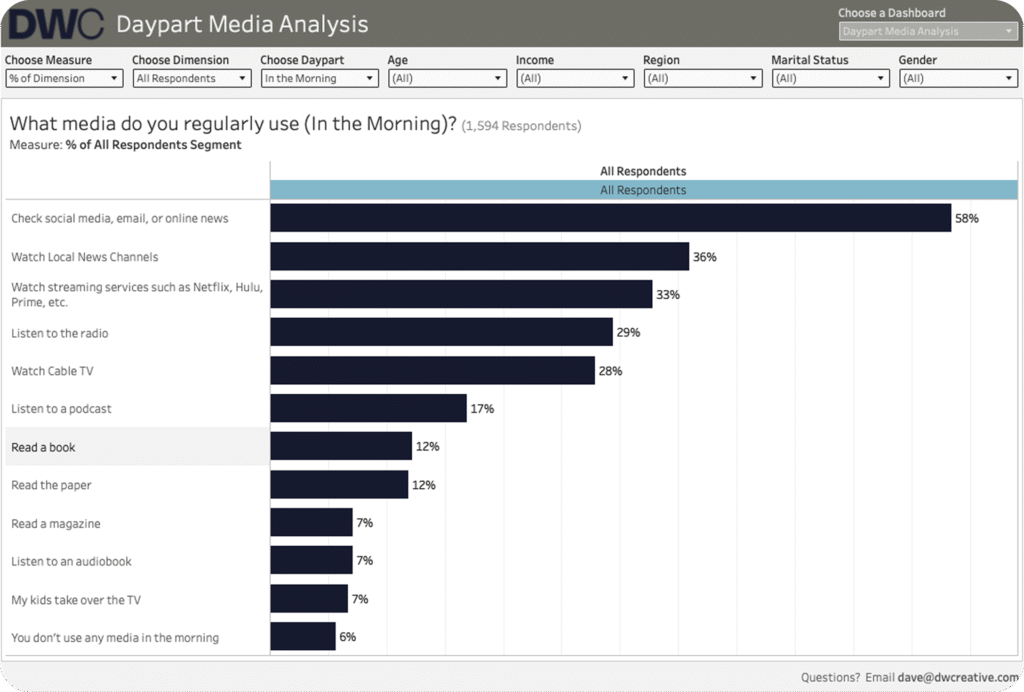Expand the Marital Status filter dropdown
1024x692 pixels.
click(831, 78)
